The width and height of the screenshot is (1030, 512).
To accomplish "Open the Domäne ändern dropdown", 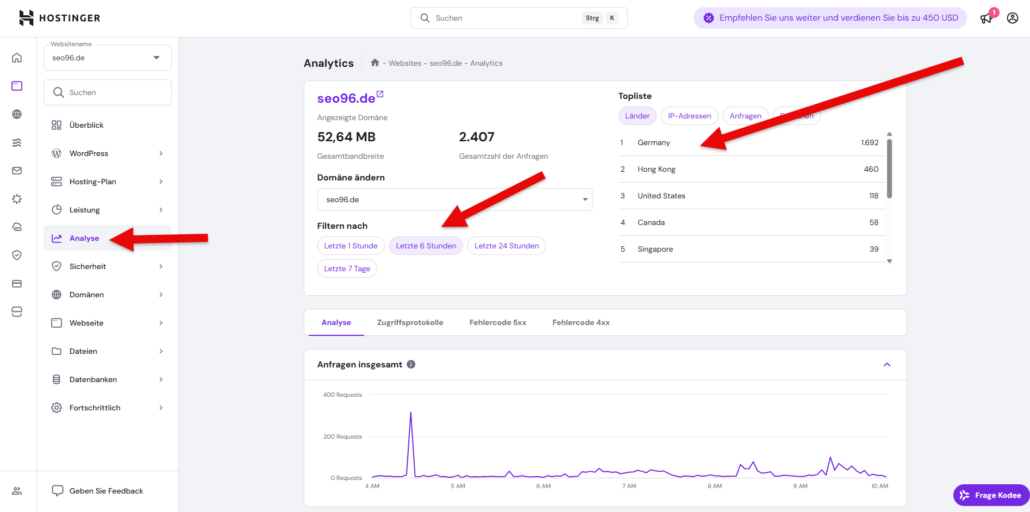I will click(455, 199).
